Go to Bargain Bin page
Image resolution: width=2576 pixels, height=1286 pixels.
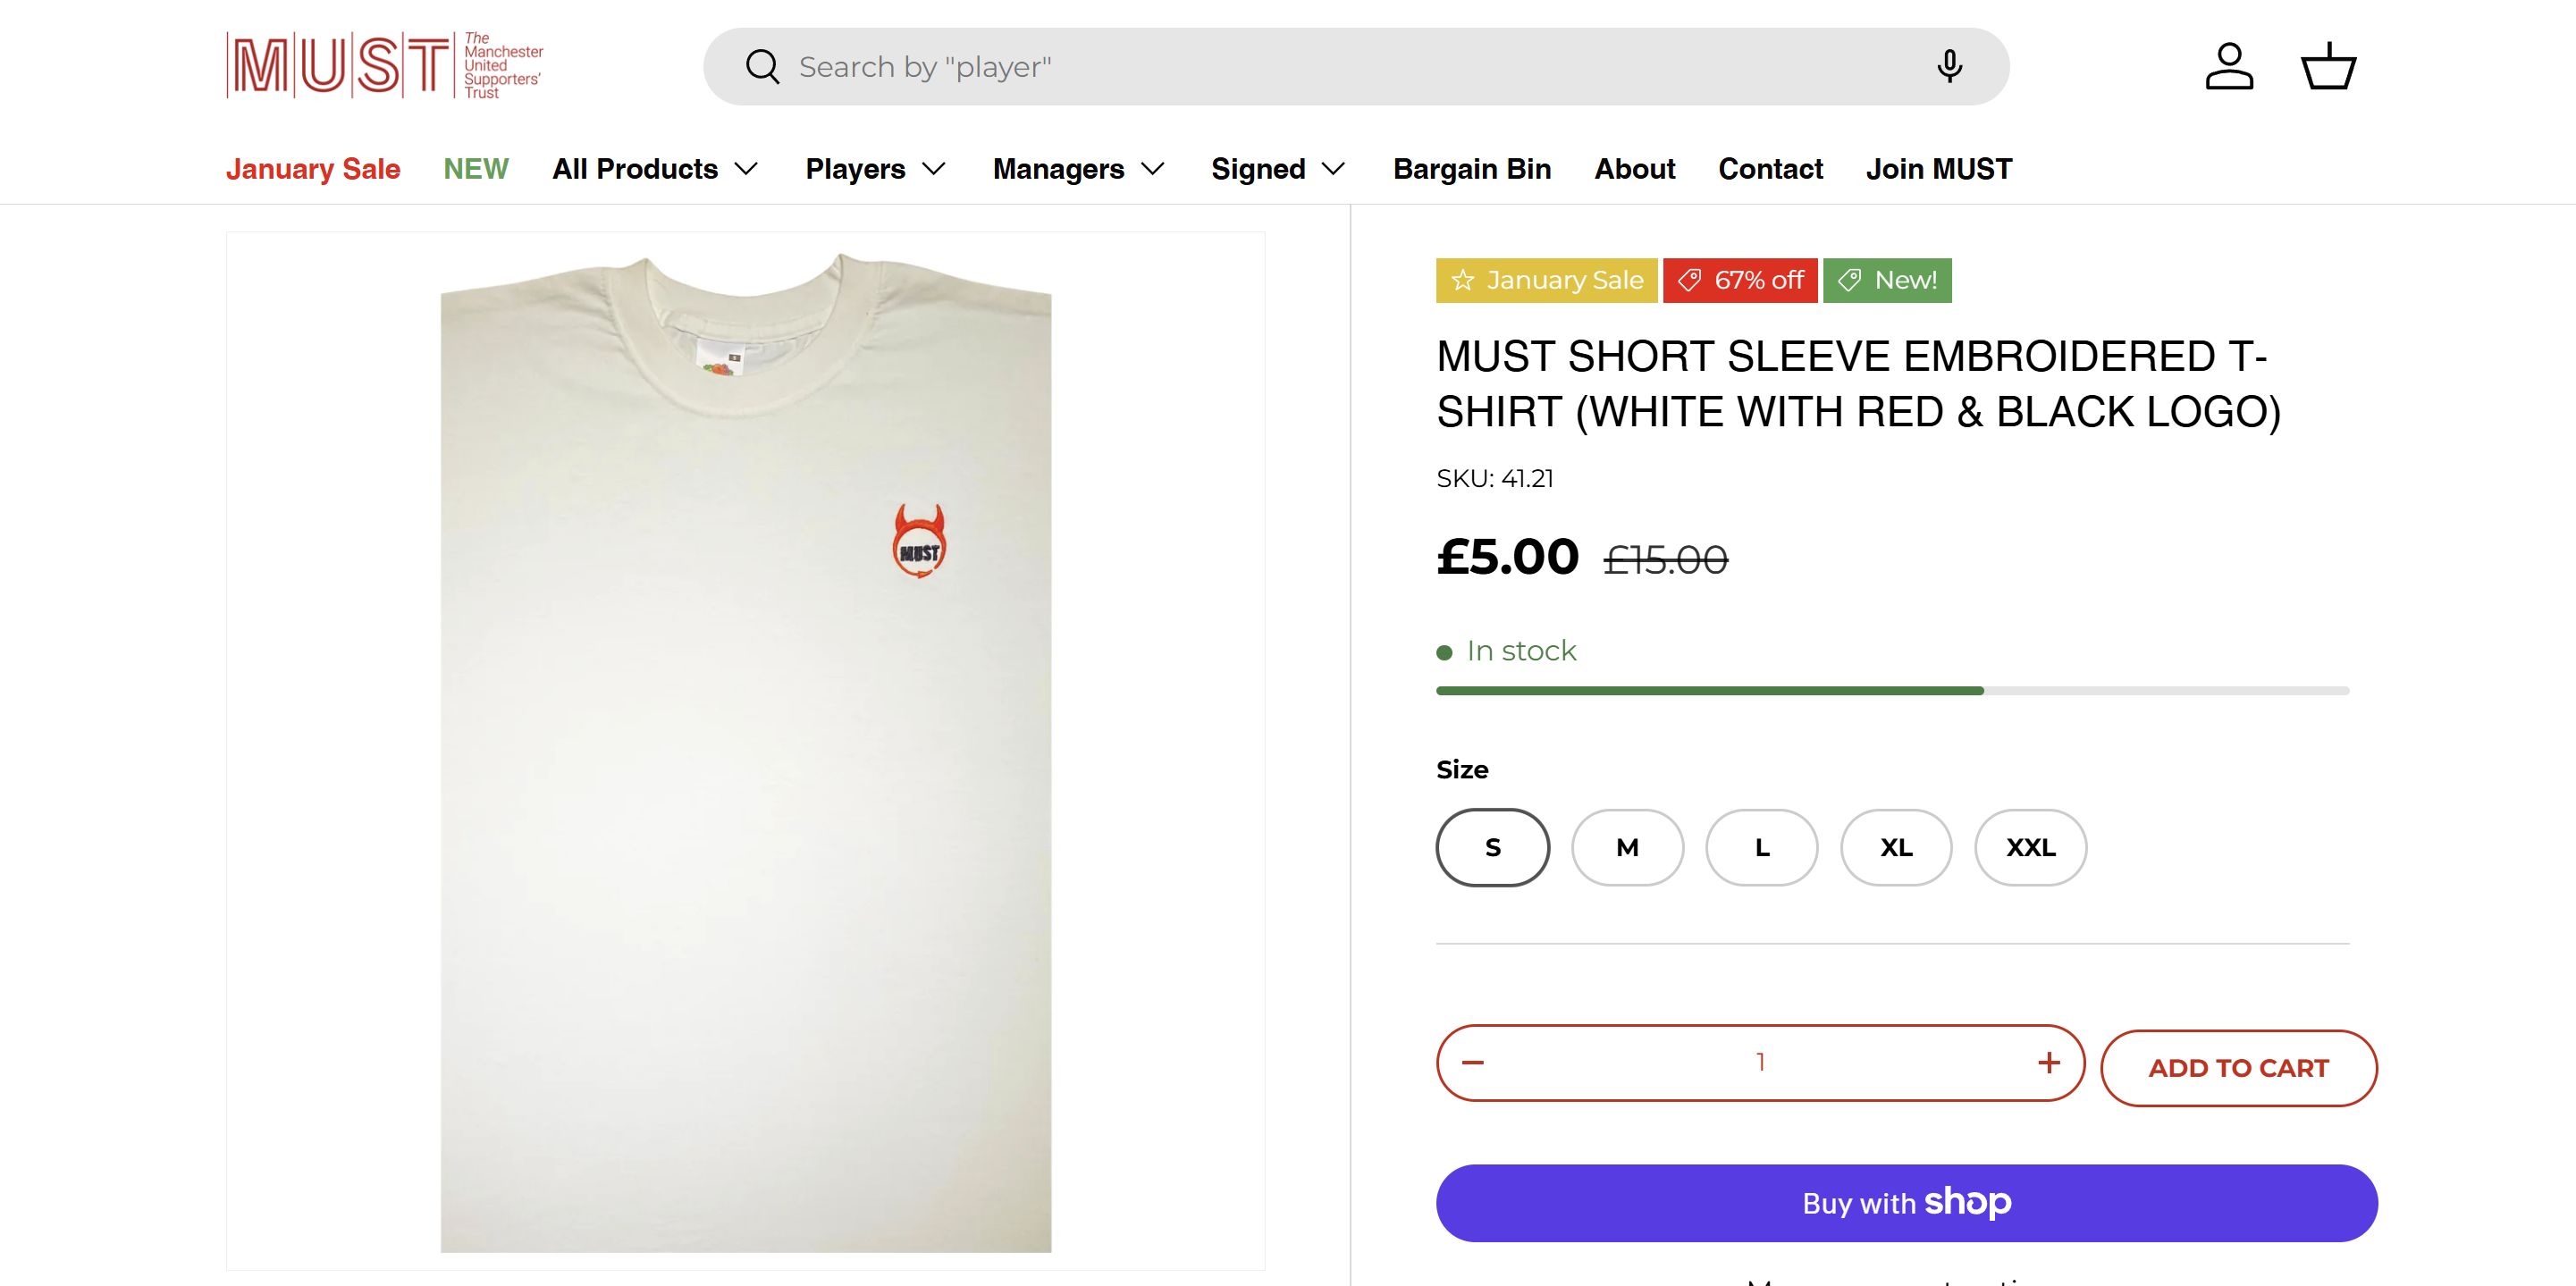(1471, 169)
